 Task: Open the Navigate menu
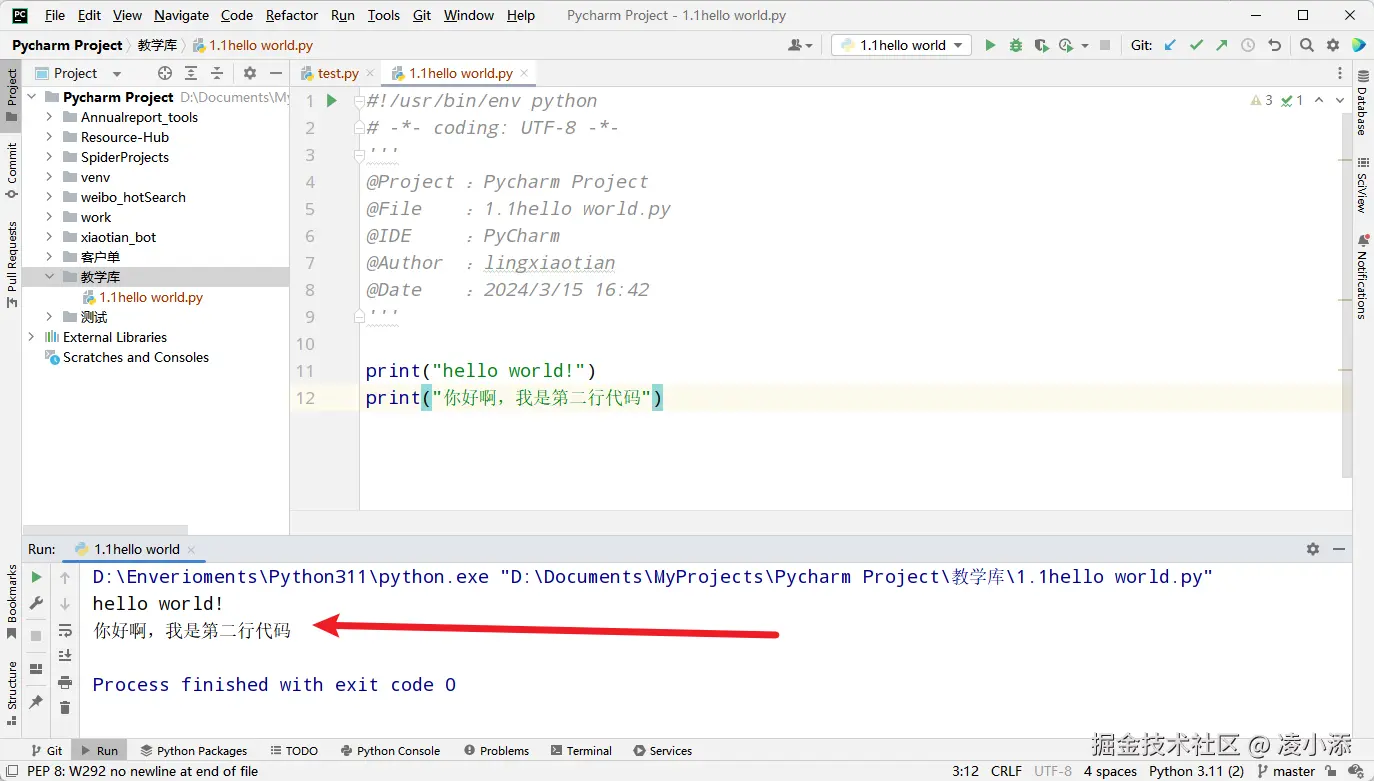(x=181, y=15)
